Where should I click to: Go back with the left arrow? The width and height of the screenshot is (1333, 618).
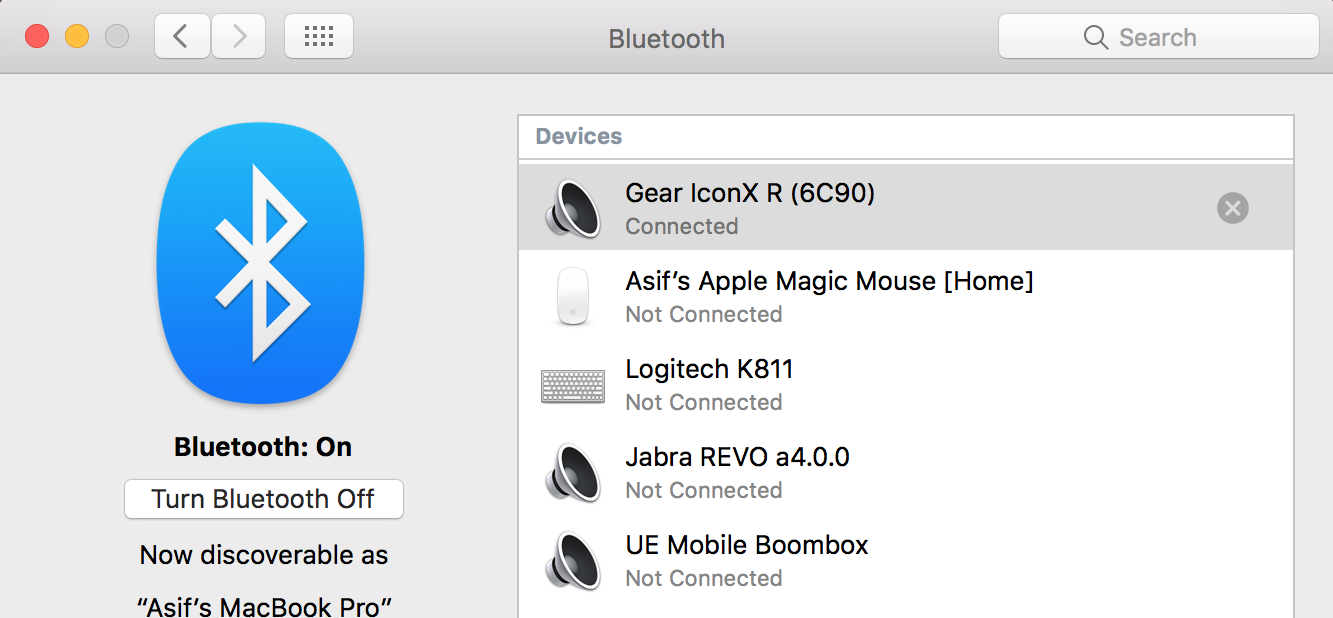point(182,37)
